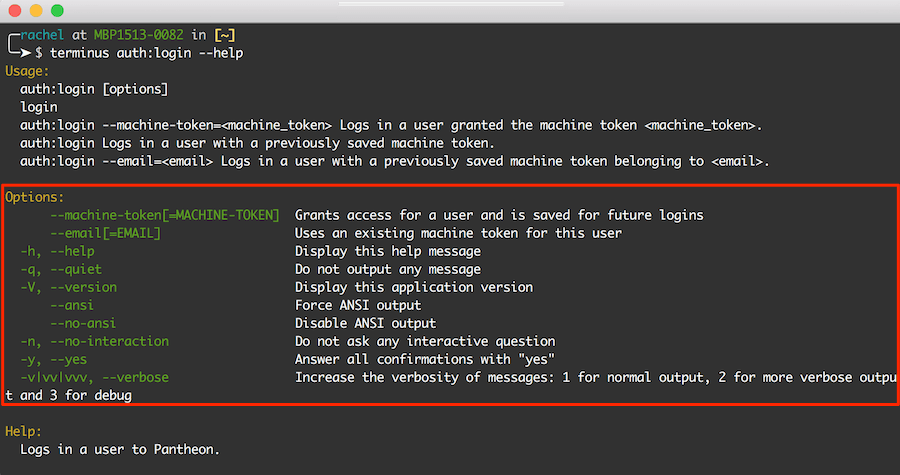The width and height of the screenshot is (900, 475).
Task: Click 'Display this application version' description
Action: [x=414, y=287]
